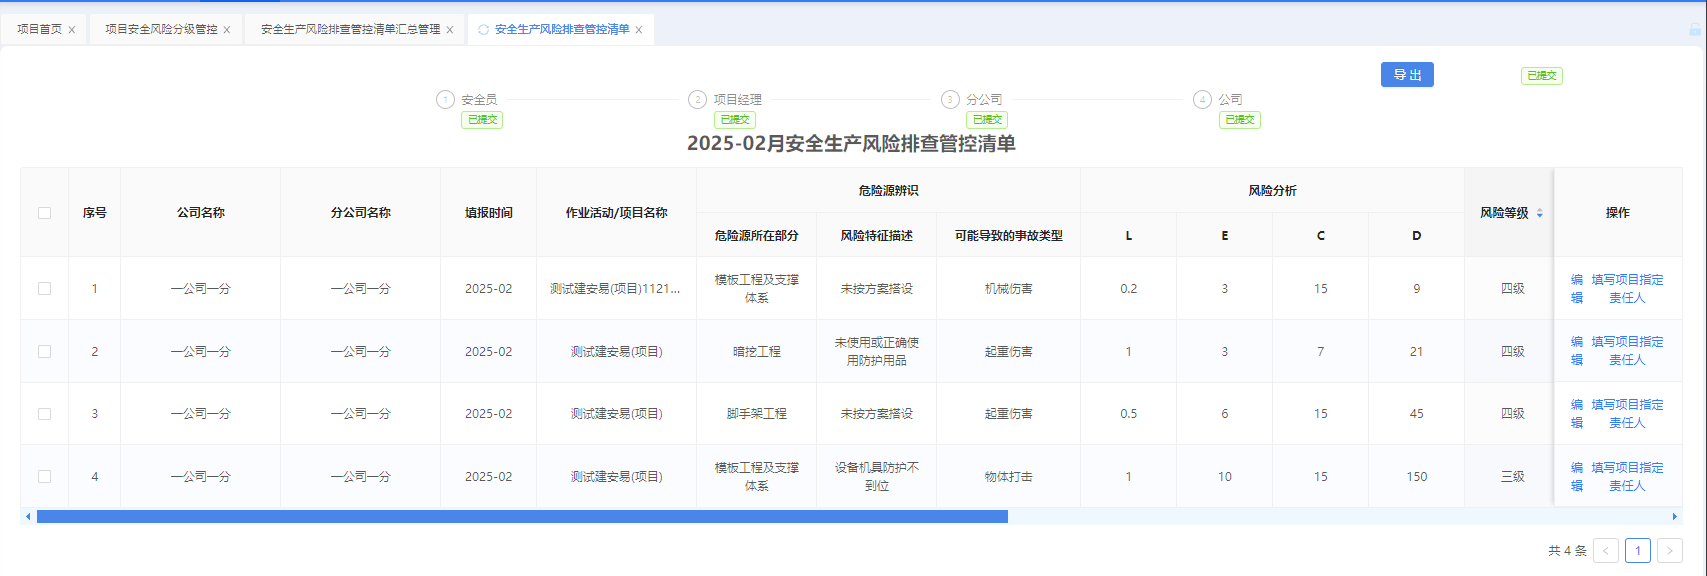
Task: Close the 项目安全风险分级管控 tab
Action: tap(227, 30)
